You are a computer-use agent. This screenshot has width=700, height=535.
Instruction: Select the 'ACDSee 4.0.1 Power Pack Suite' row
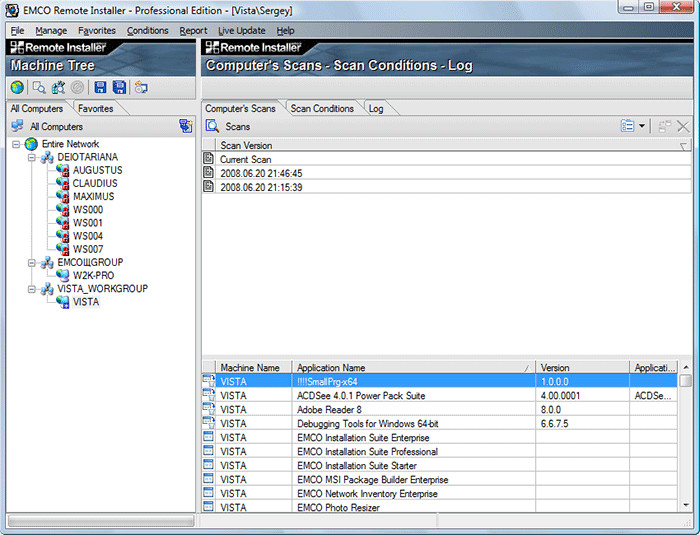pyautogui.click(x=440, y=395)
